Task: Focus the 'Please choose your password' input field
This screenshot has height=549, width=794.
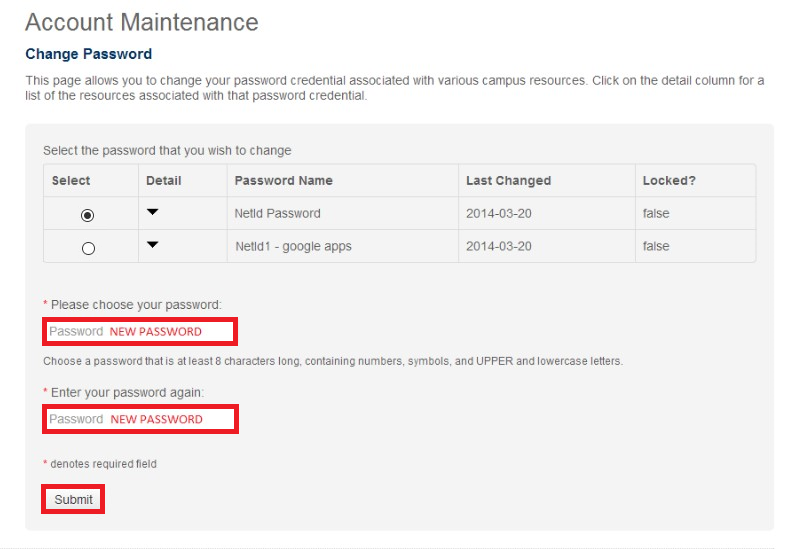Action: point(139,332)
